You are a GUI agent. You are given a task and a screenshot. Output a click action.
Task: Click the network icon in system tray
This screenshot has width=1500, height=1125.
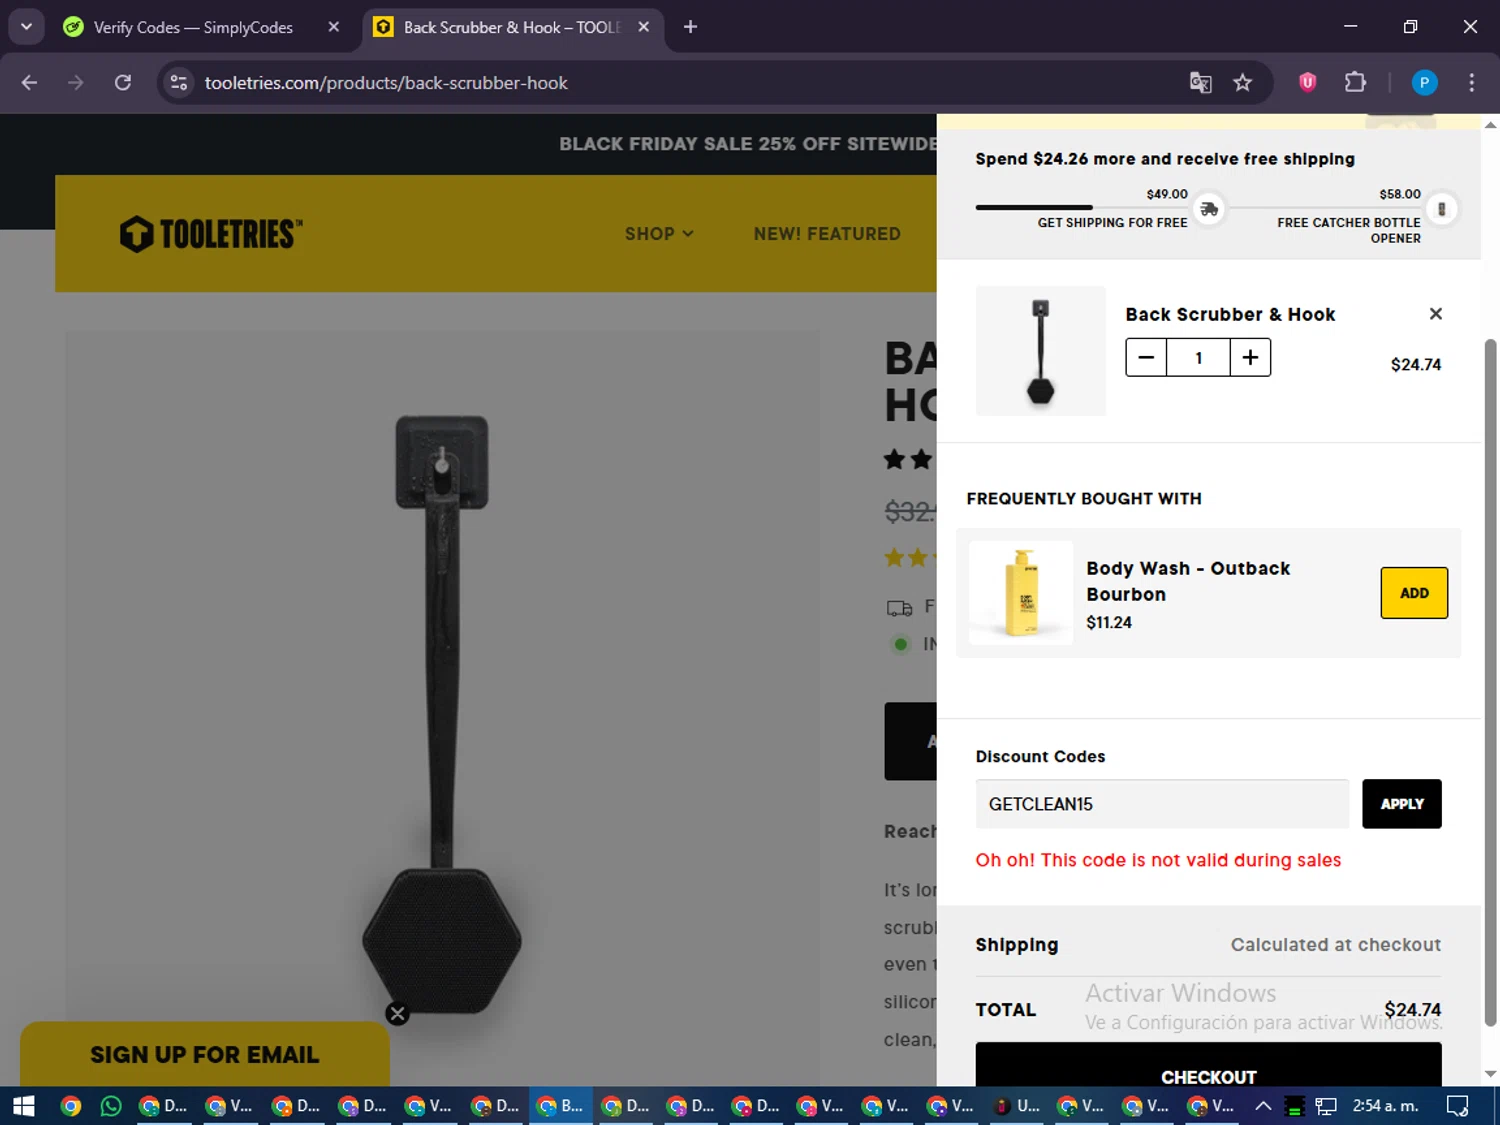tap(1326, 1106)
